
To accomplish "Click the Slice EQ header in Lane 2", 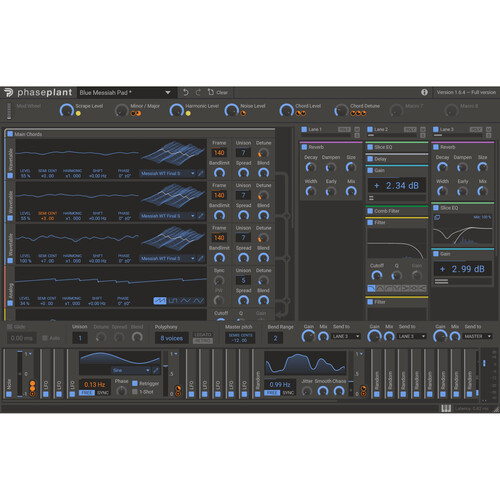I will click(x=397, y=147).
